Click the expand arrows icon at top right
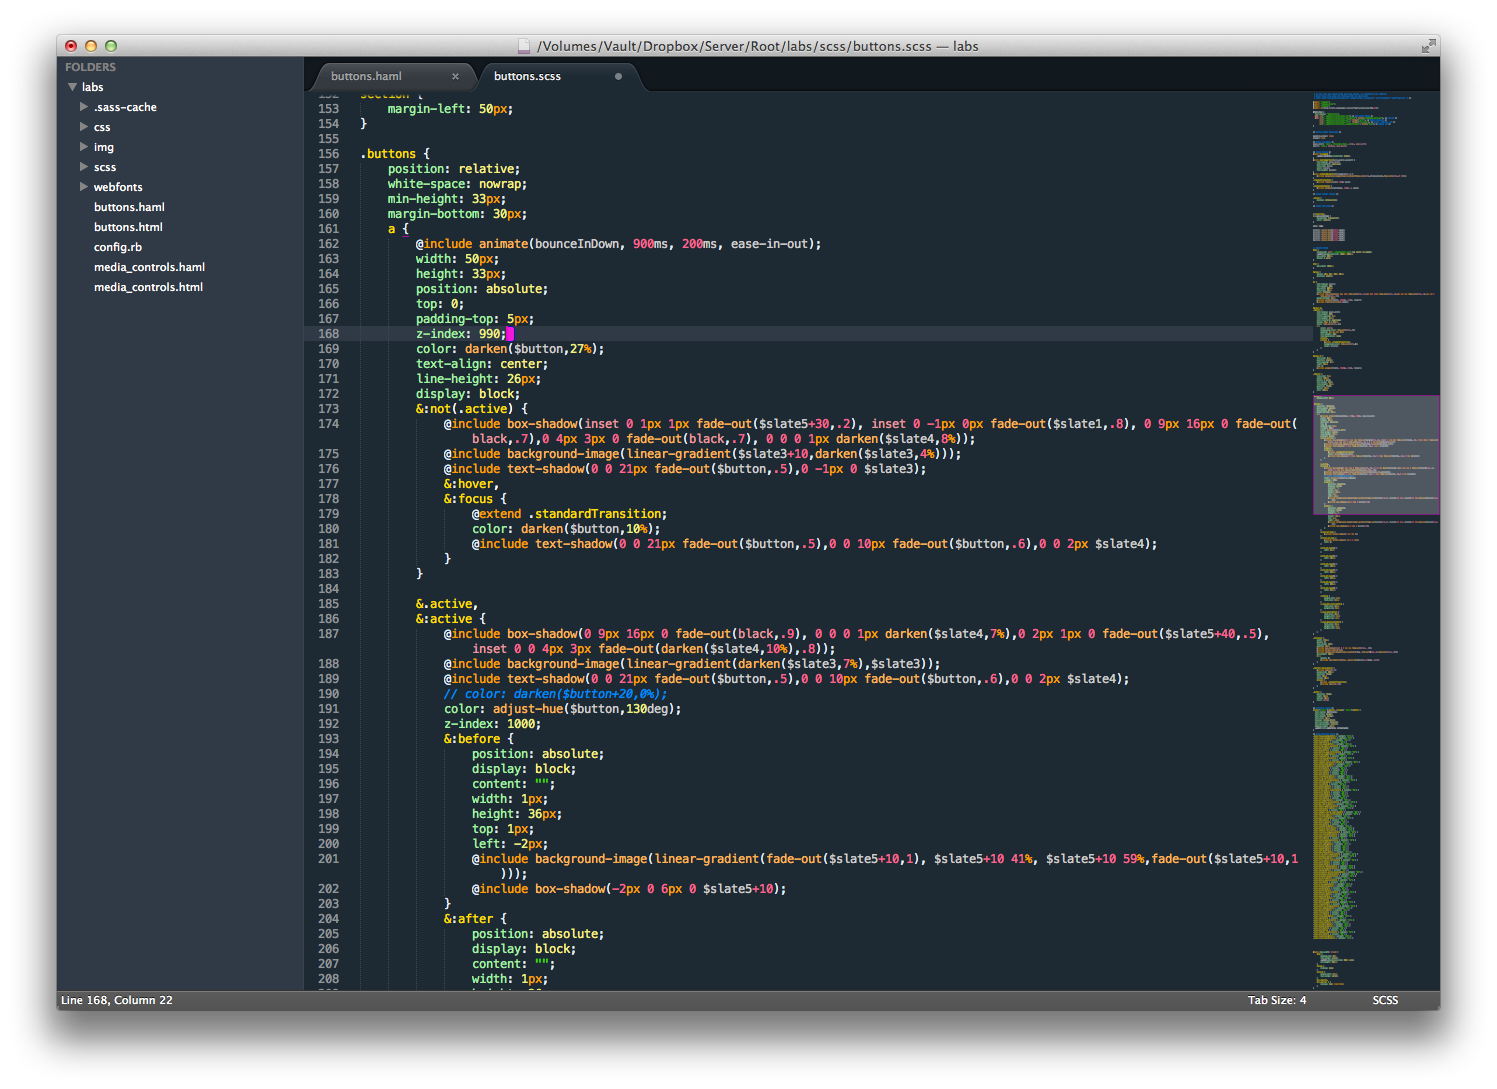This screenshot has height=1089, width=1497. (1428, 46)
